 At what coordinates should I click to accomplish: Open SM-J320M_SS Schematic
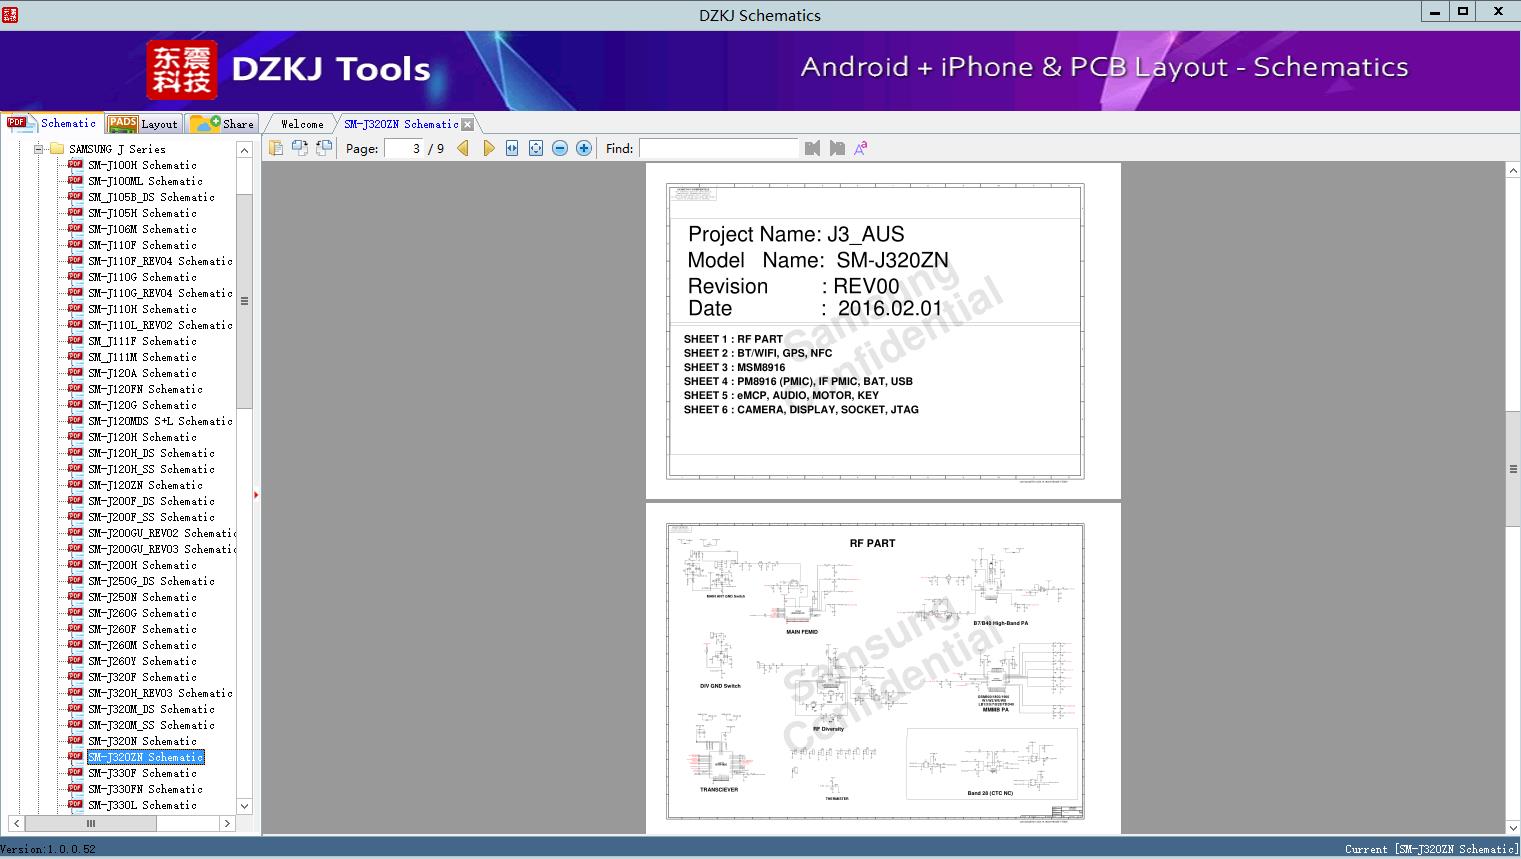(151, 725)
